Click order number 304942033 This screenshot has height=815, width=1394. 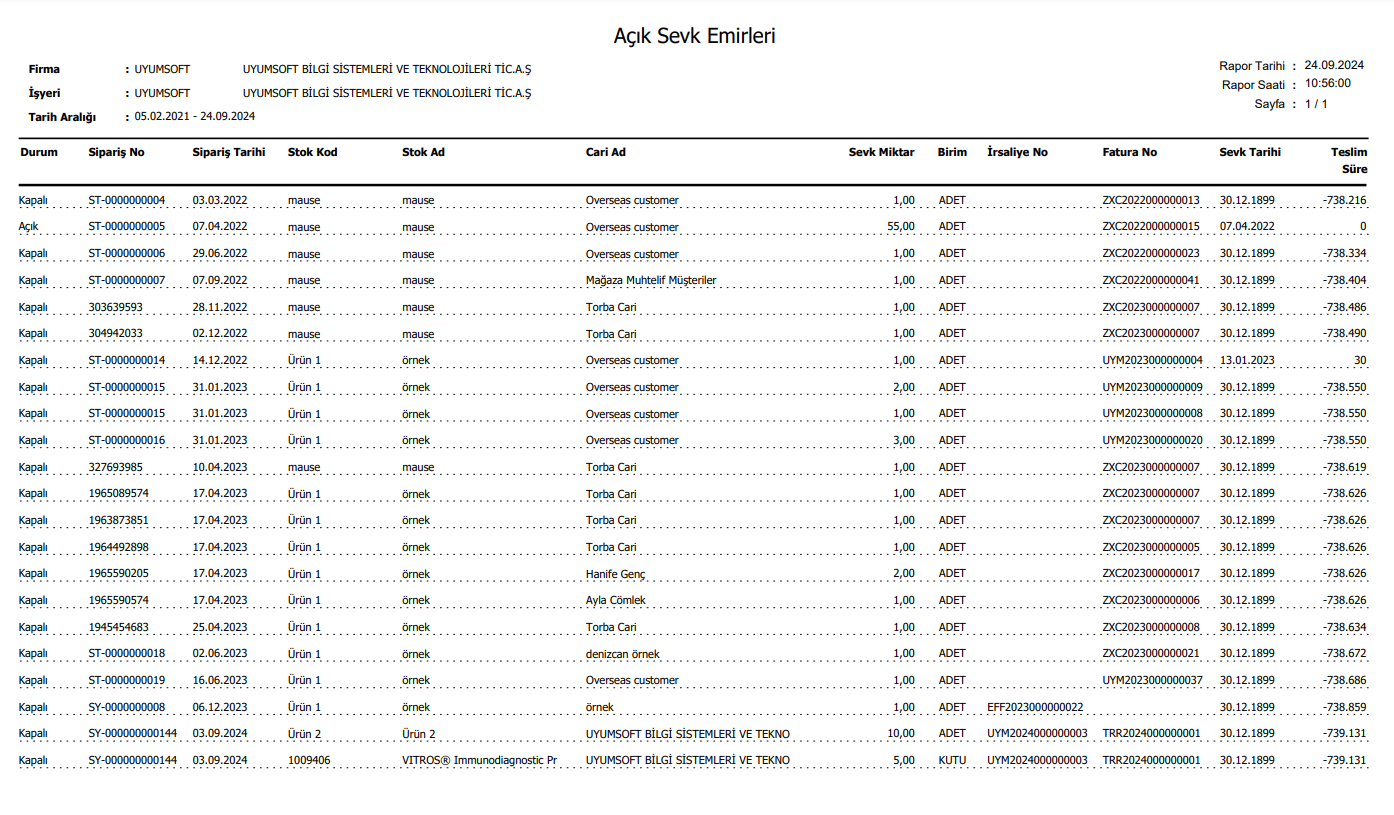click(x=115, y=334)
